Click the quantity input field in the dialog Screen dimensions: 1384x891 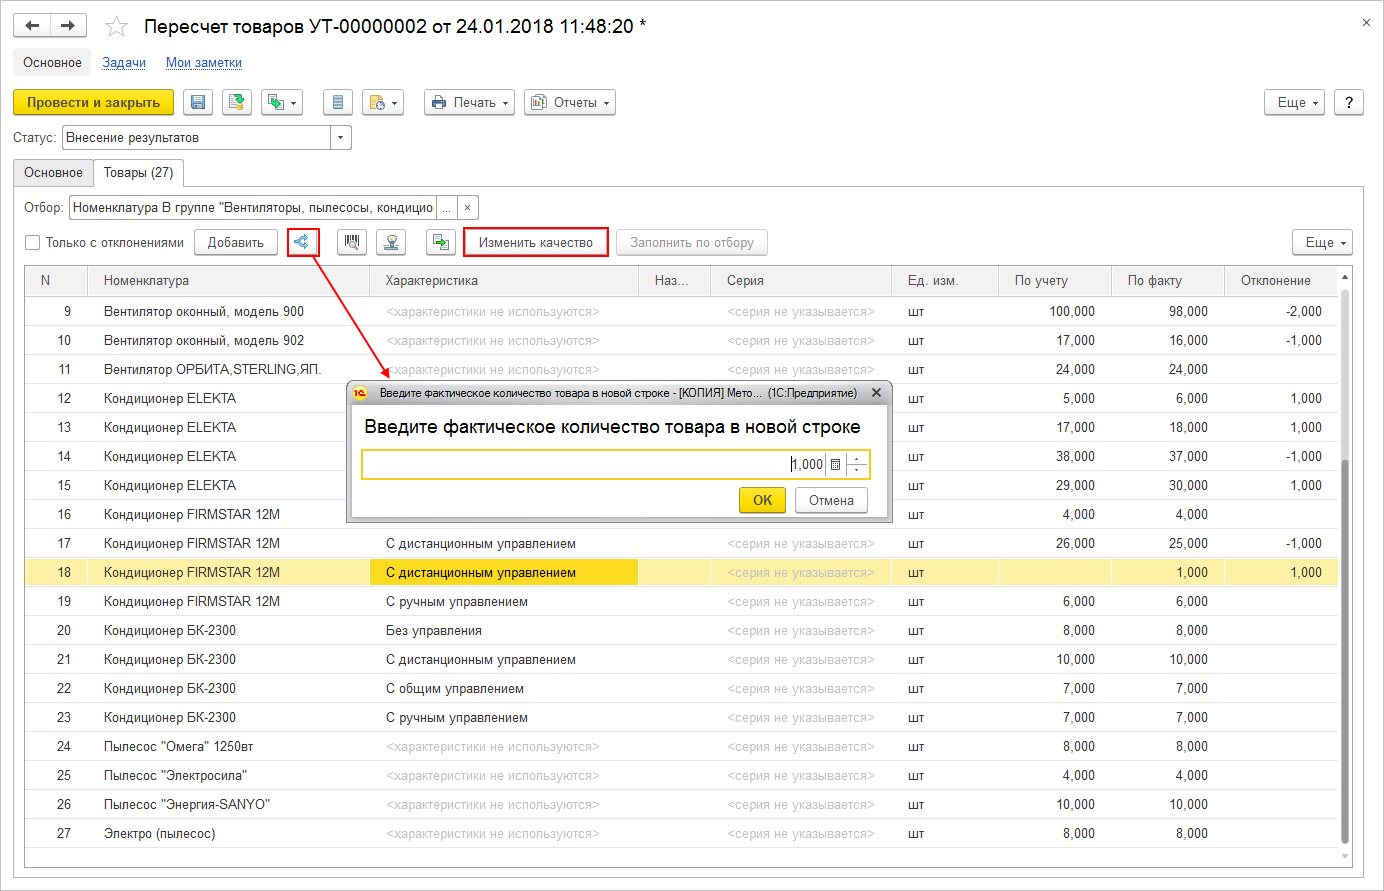click(x=594, y=464)
